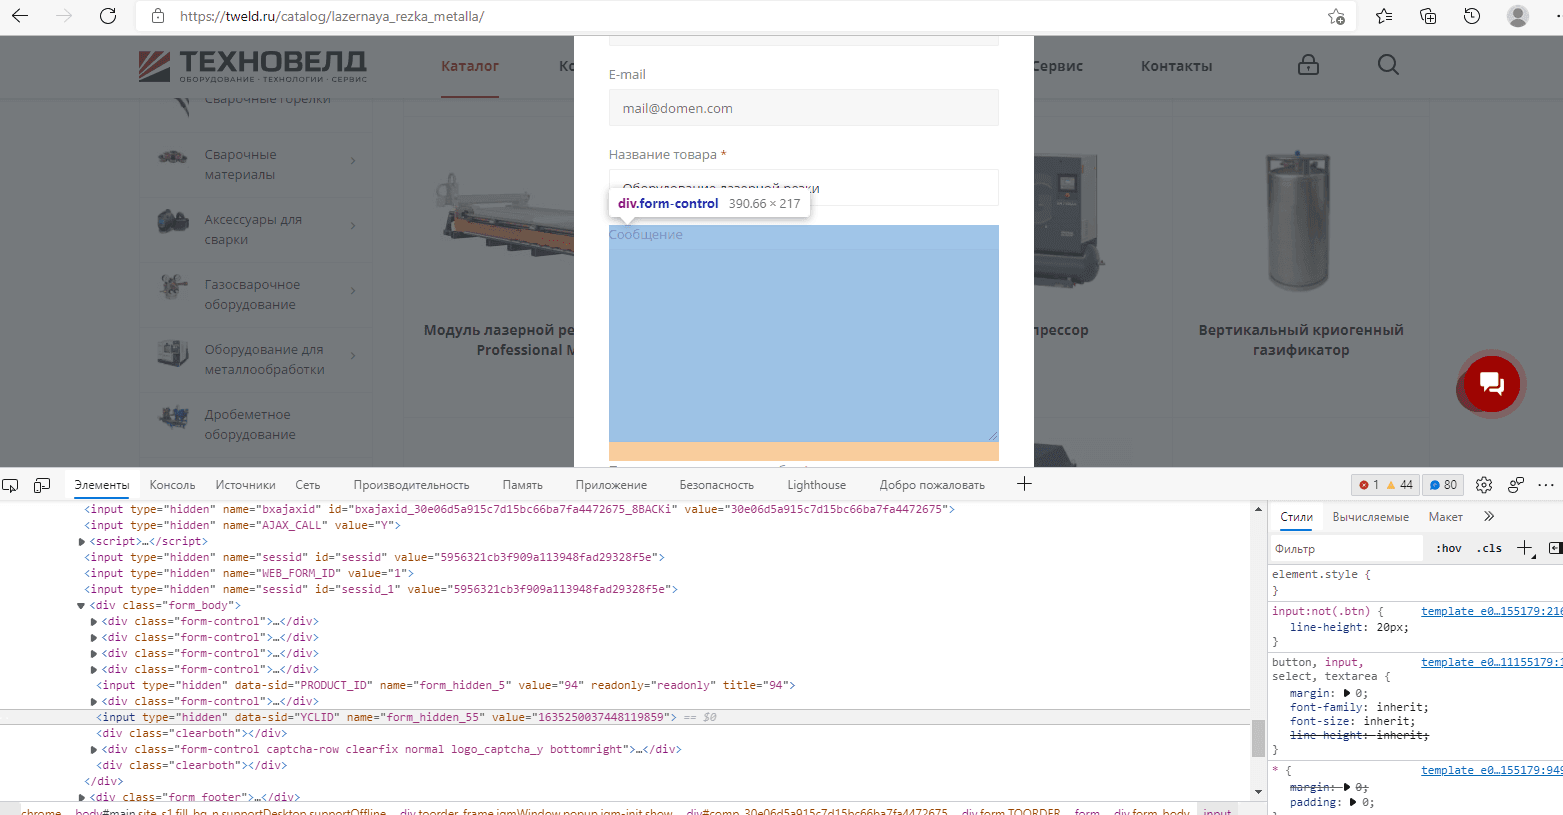Switch to the Источники tab
This screenshot has width=1563, height=815.
245,485
